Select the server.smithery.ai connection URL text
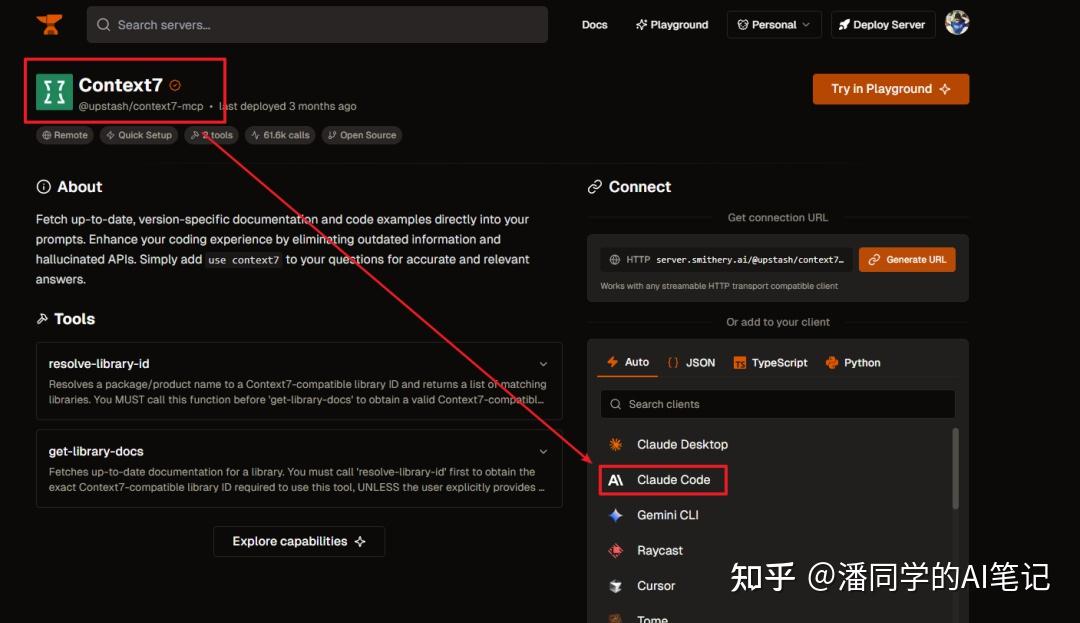This screenshot has width=1080, height=623. coord(749,260)
